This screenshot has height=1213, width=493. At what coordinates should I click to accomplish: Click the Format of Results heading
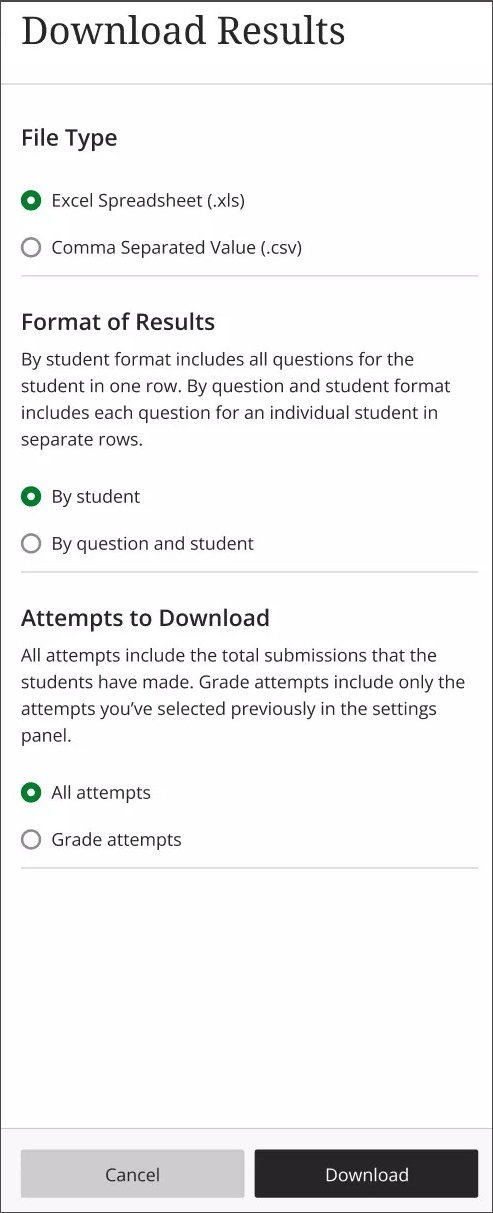(118, 322)
